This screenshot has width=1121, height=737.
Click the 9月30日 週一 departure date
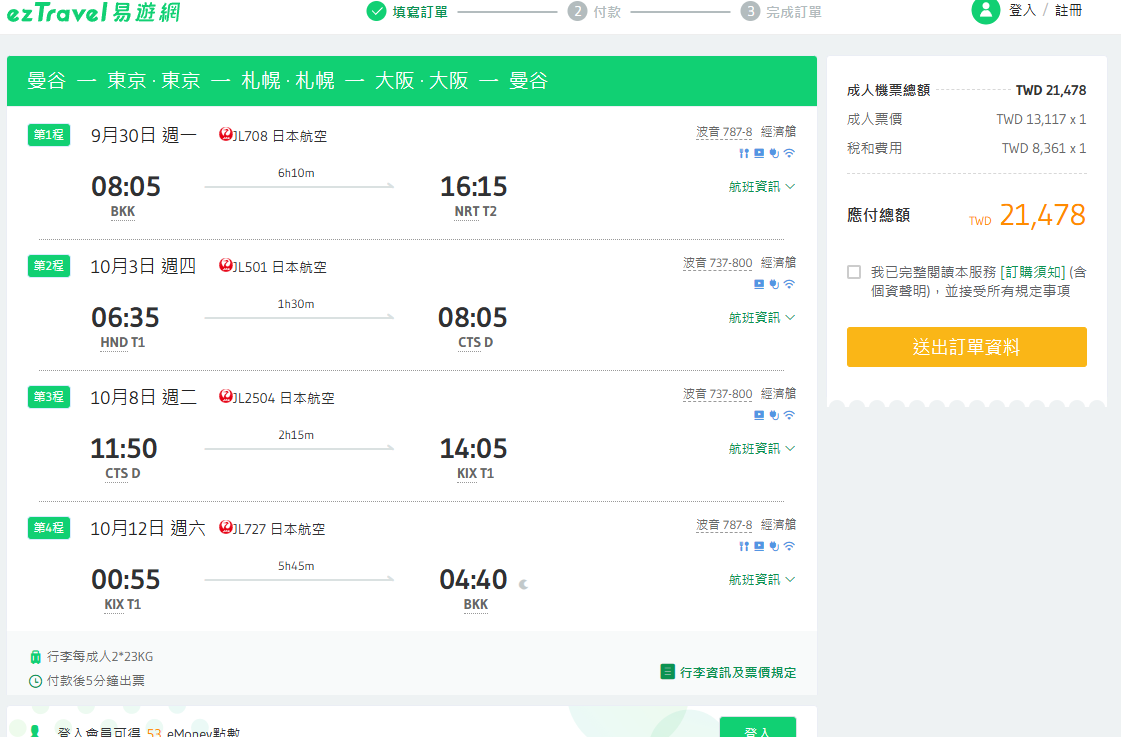(x=144, y=135)
